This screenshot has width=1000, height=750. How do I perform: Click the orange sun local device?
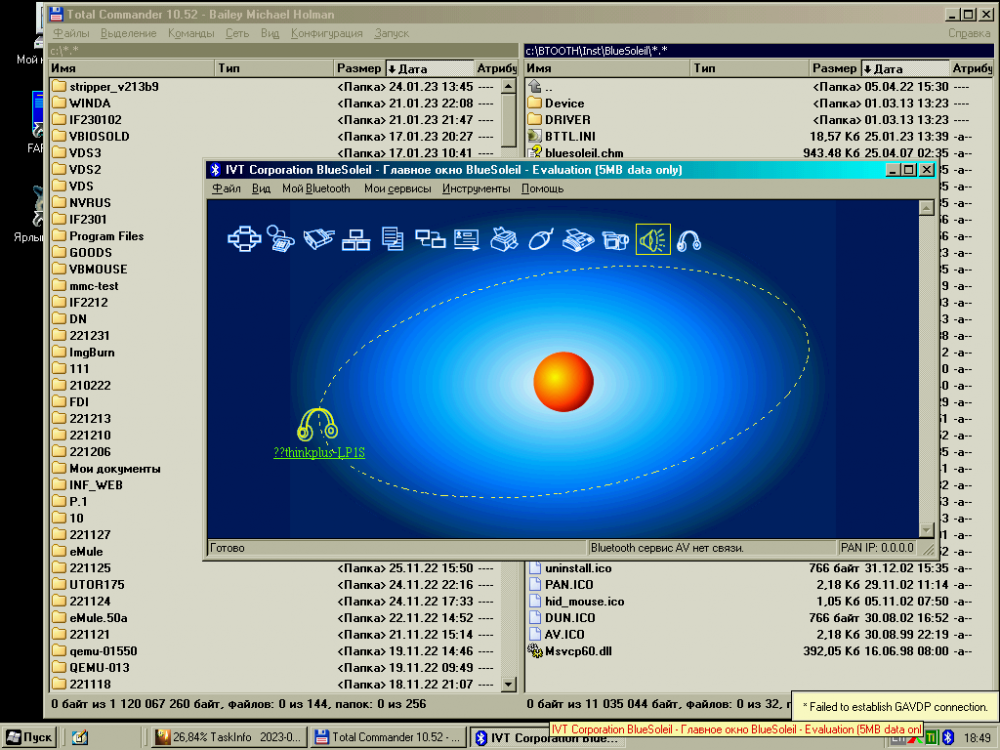pyautogui.click(x=564, y=381)
